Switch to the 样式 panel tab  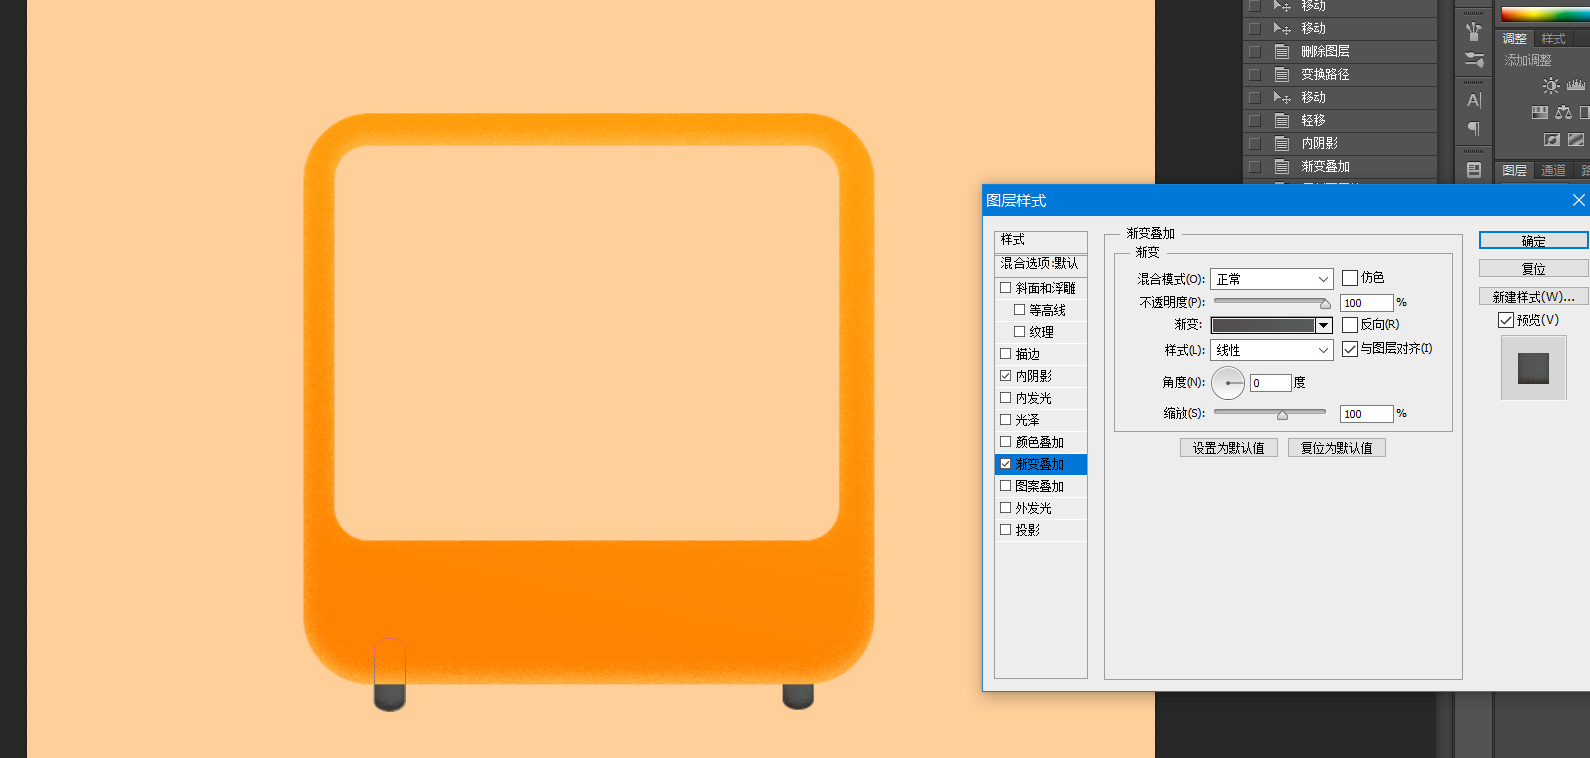click(x=1553, y=39)
